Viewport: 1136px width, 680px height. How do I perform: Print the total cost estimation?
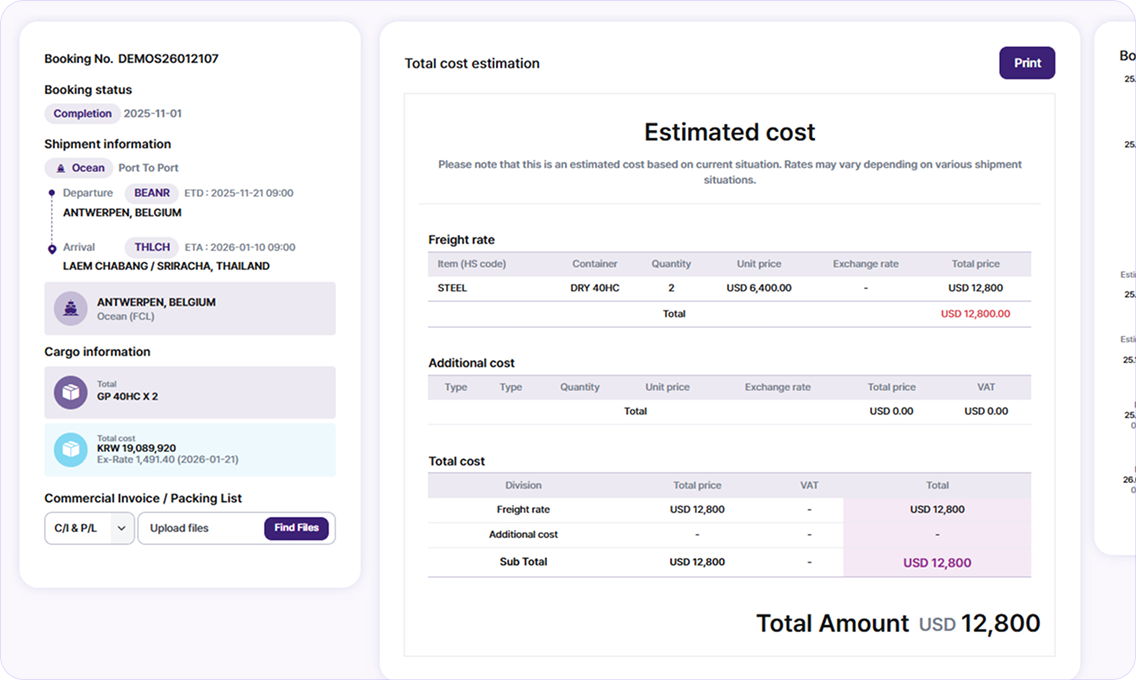(x=1027, y=63)
